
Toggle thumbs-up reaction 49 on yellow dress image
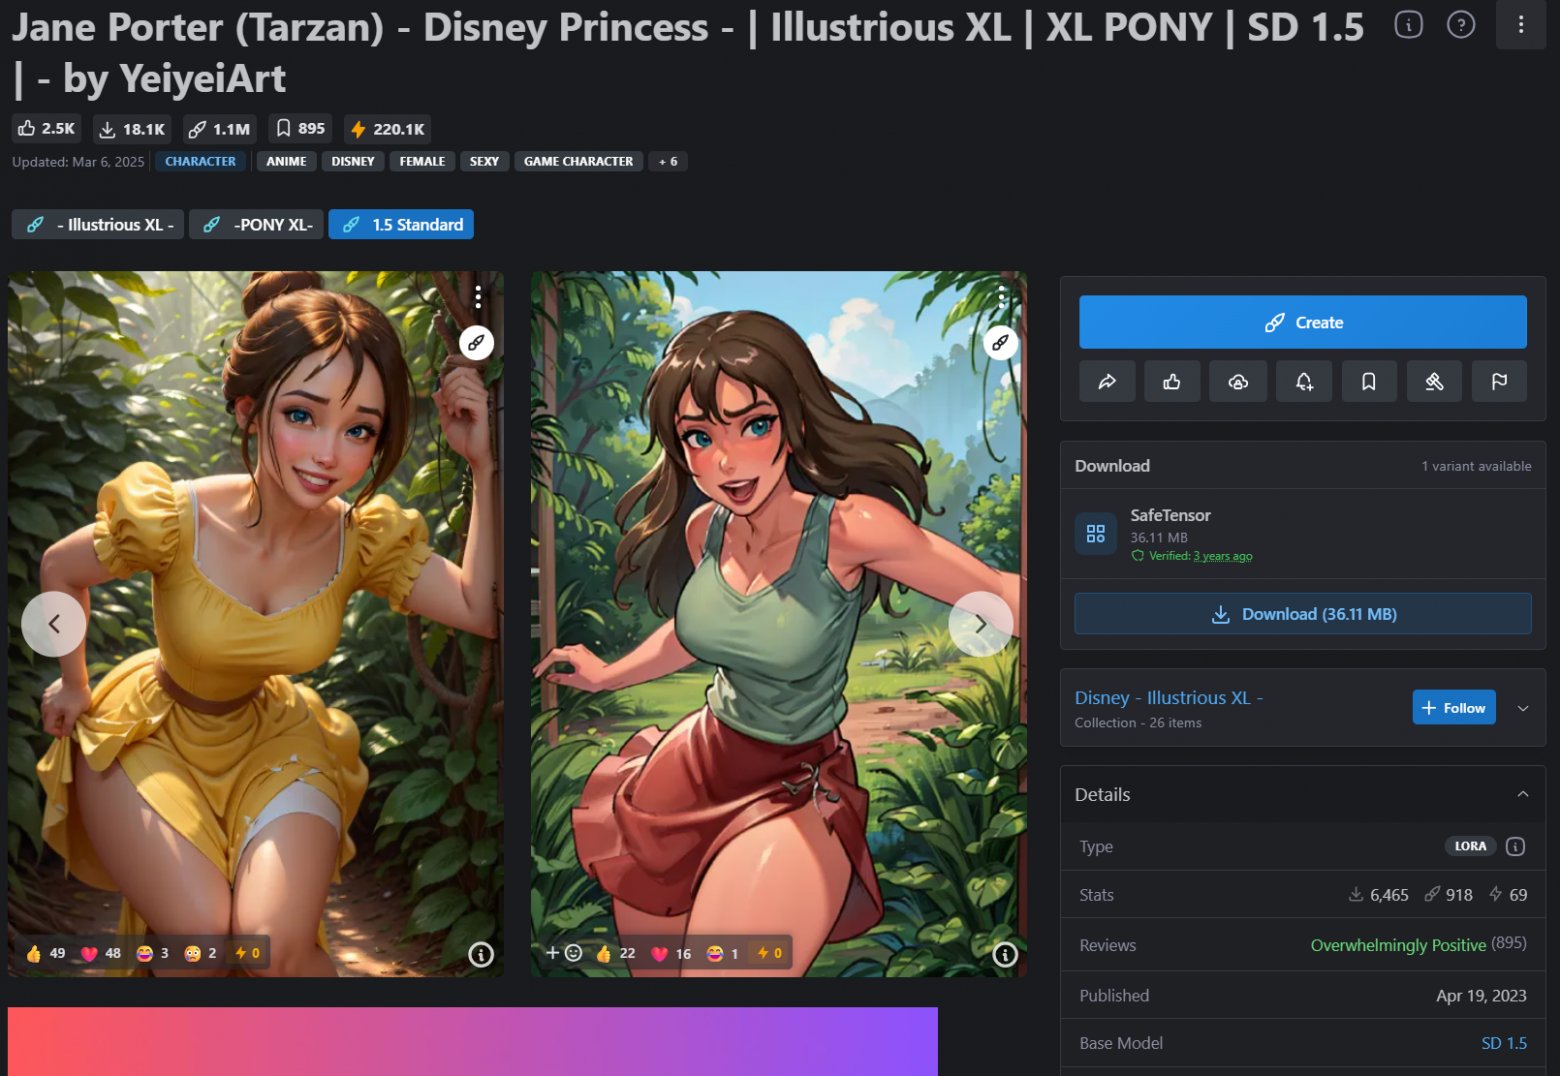click(x=45, y=953)
